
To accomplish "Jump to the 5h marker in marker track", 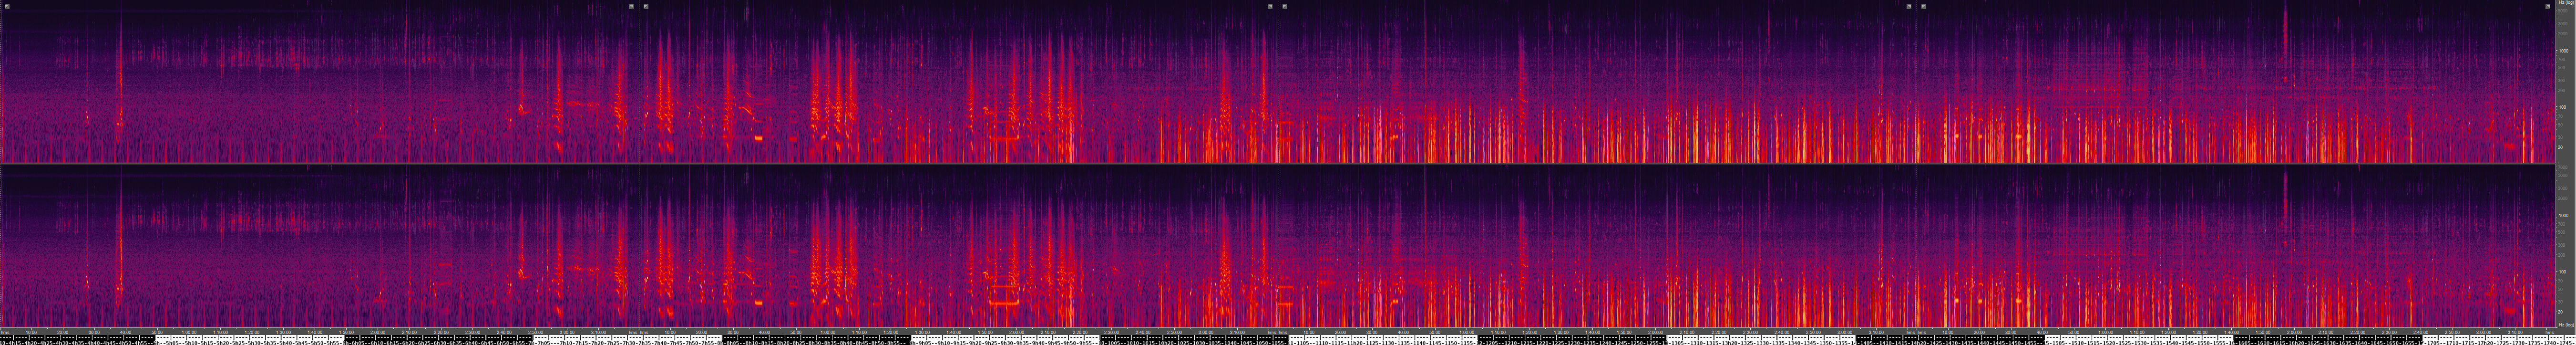I will click(x=155, y=340).
